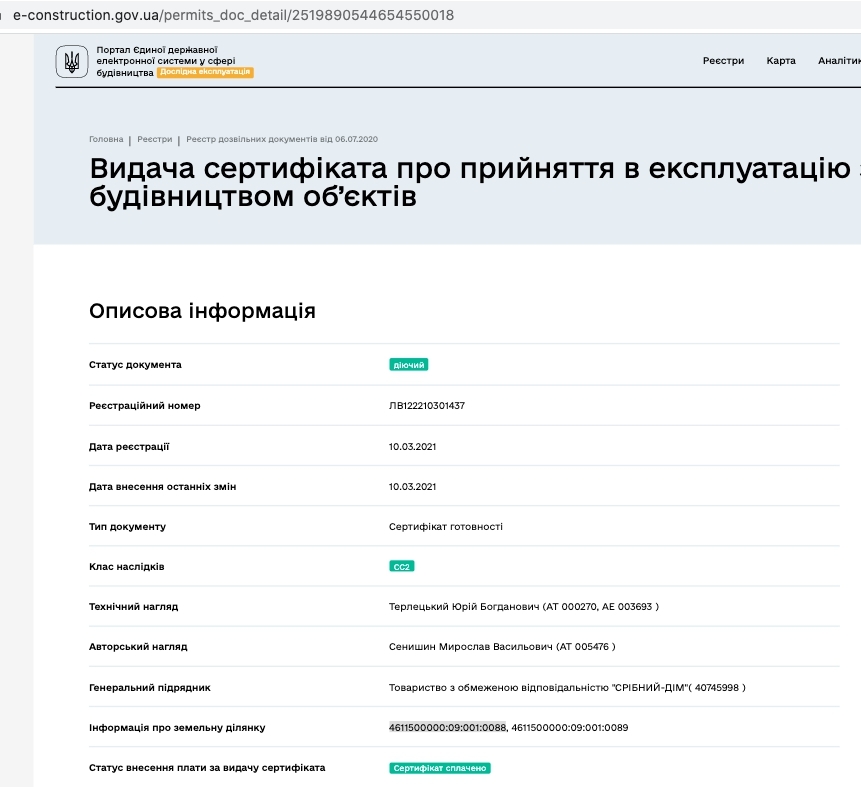This screenshot has width=861, height=787.
Task: Click the Описова інформація heading
Action: click(x=202, y=311)
